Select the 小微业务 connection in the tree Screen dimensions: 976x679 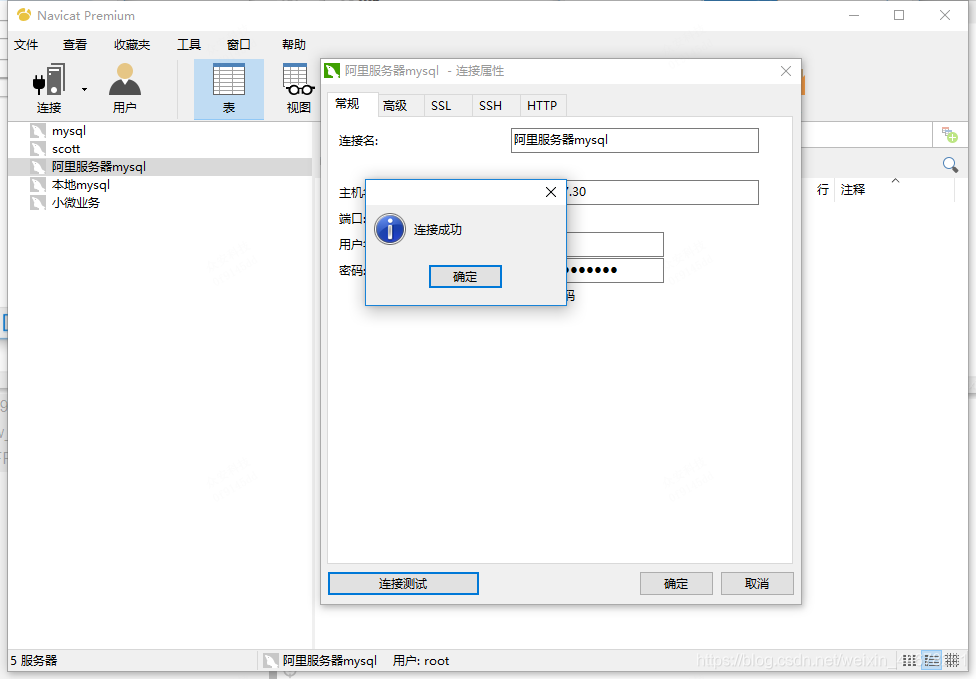[75, 202]
